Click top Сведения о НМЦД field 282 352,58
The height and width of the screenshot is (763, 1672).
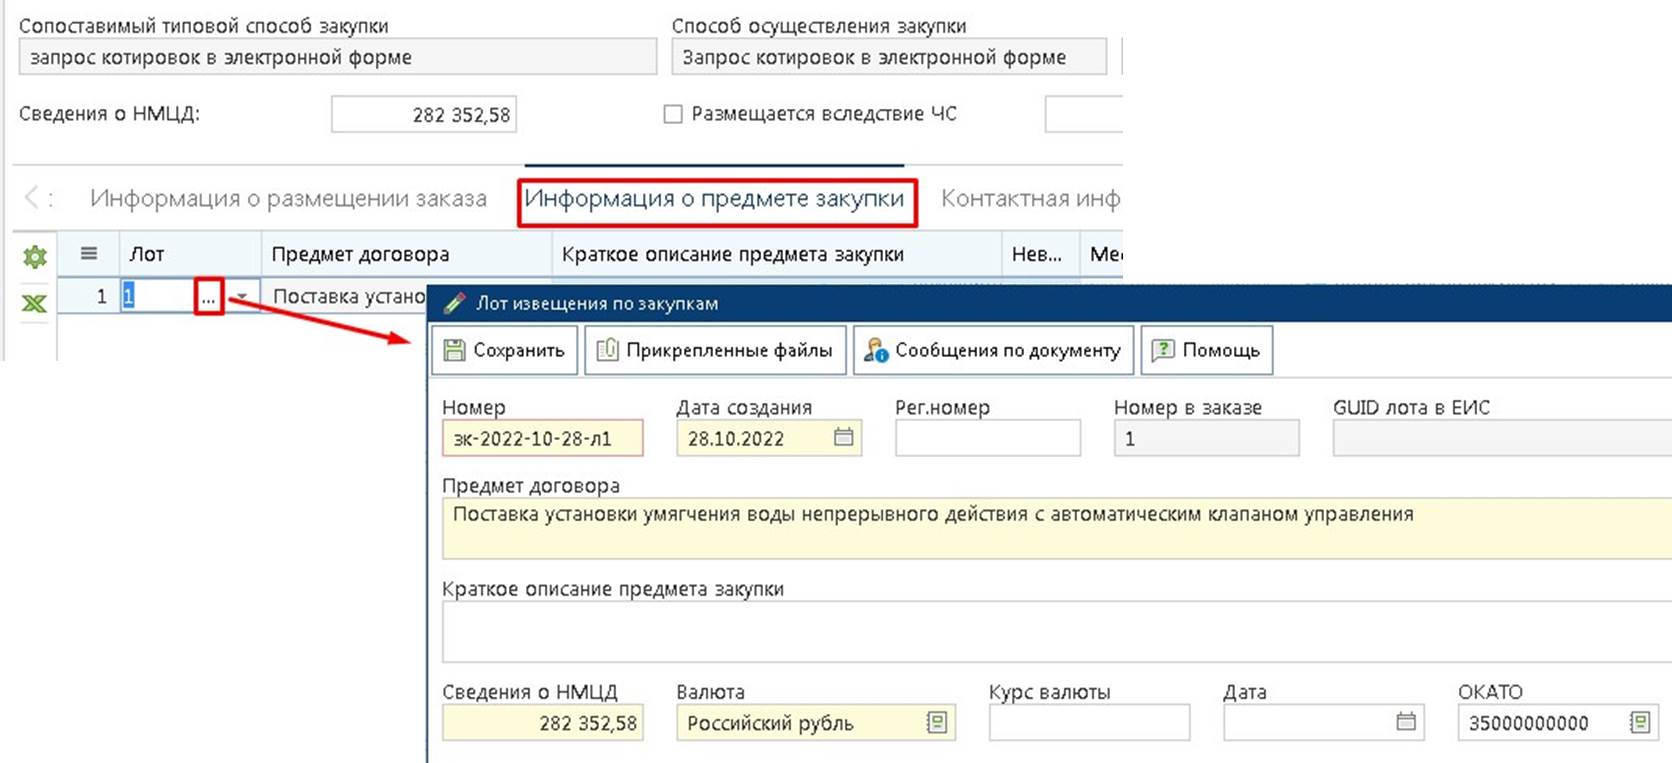point(424,115)
